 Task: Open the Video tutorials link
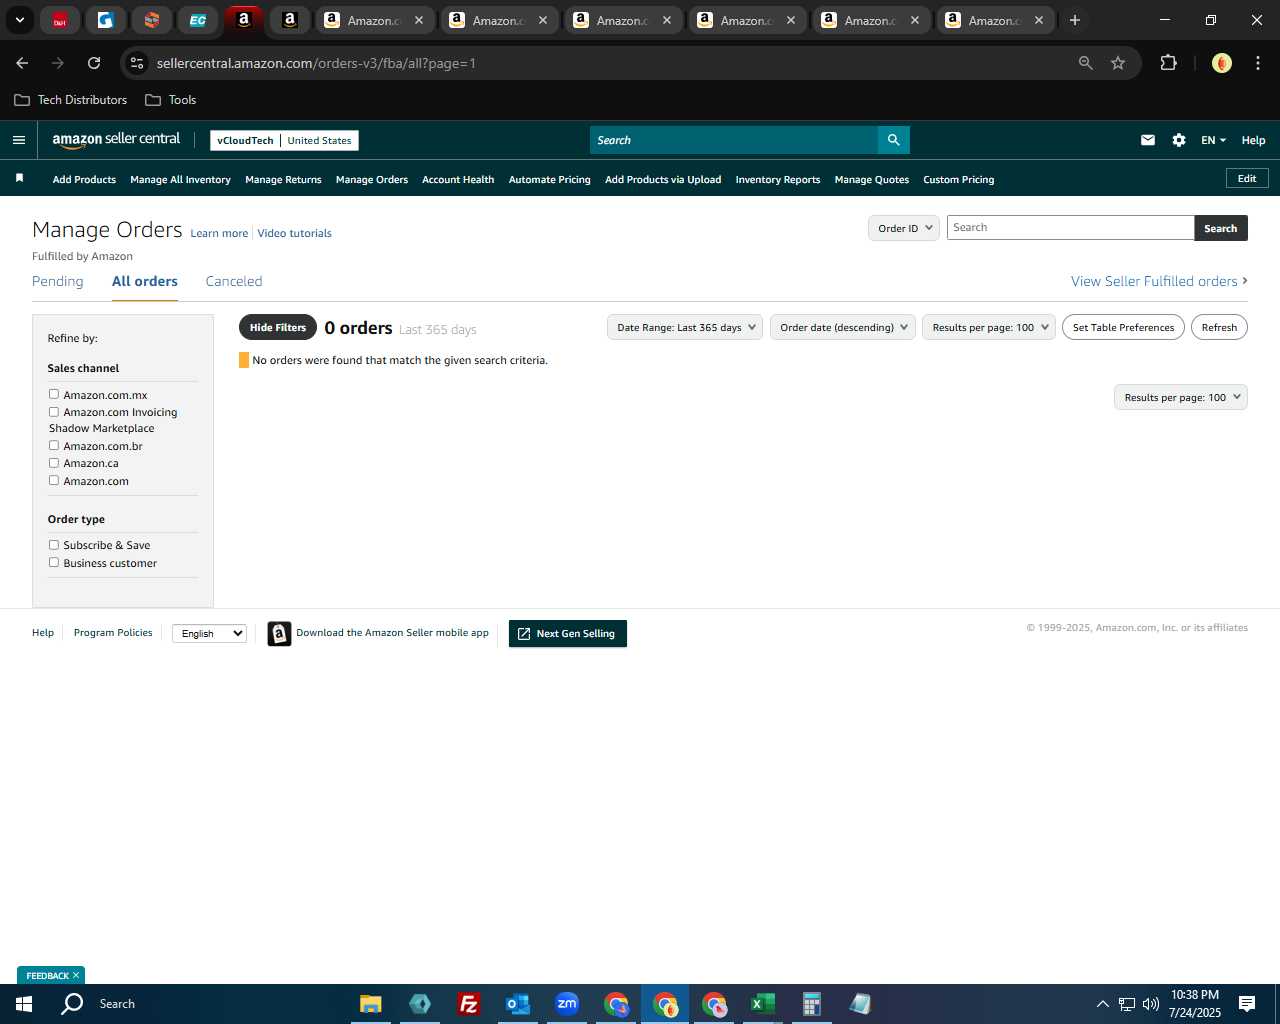294,233
